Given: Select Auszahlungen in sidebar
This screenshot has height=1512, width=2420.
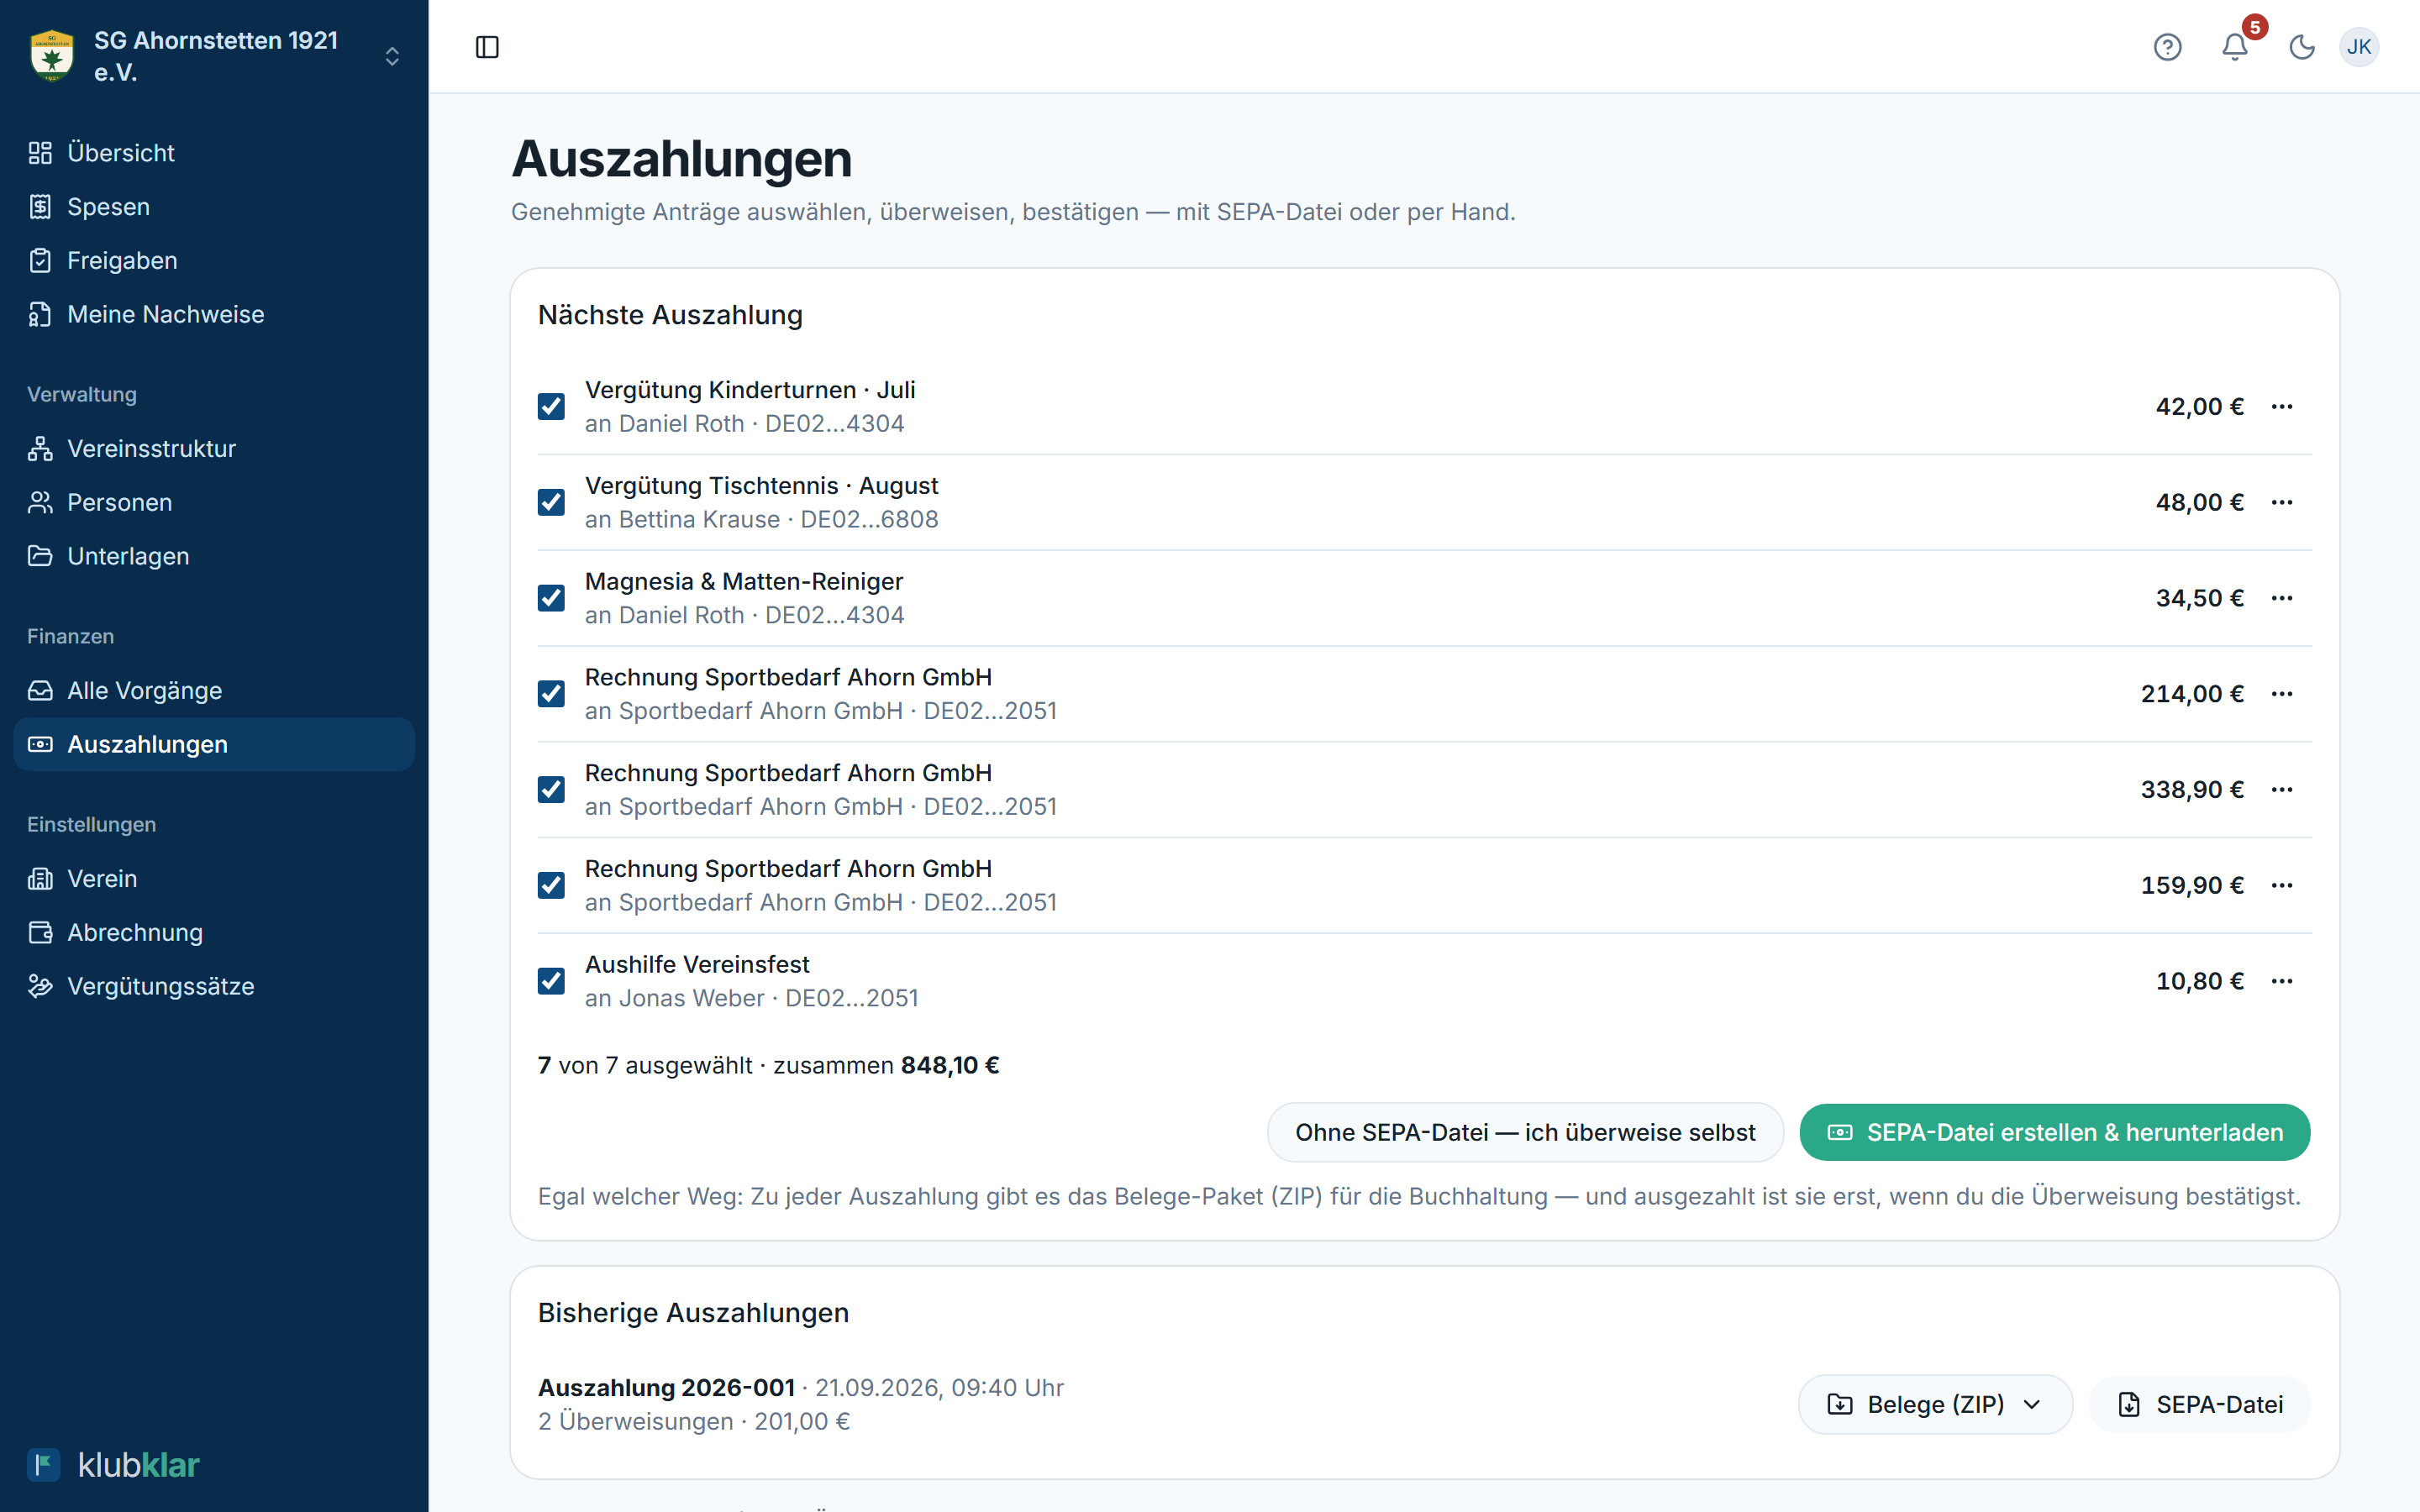Looking at the screenshot, I should click(x=214, y=744).
